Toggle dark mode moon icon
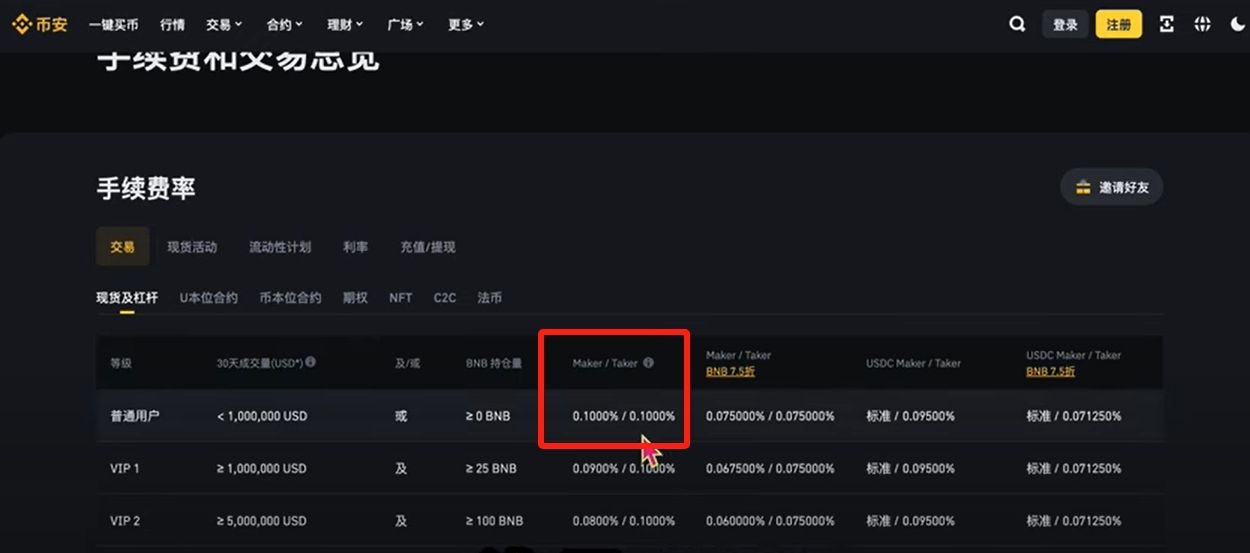The height and width of the screenshot is (553, 1250). tap(1238, 25)
